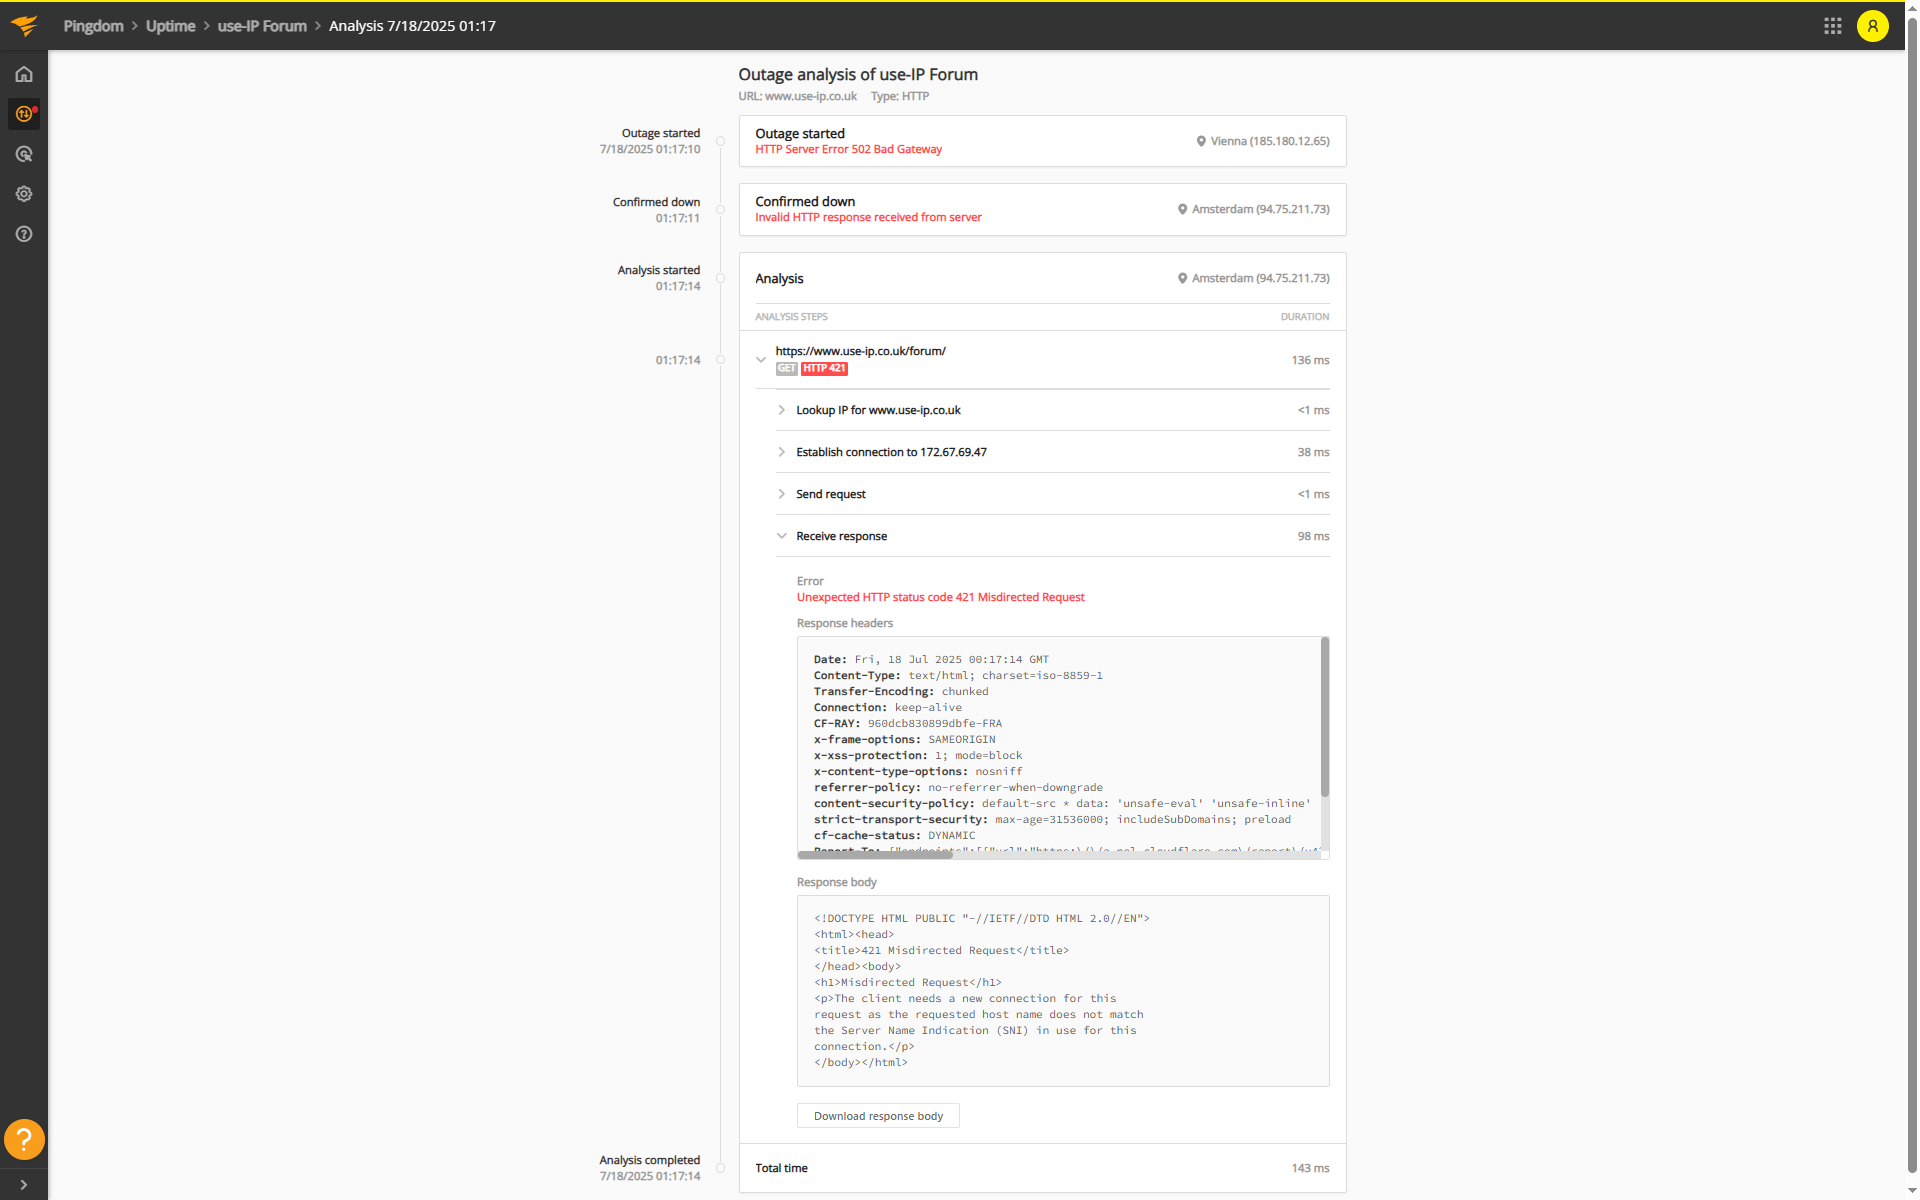
Task: Go to the Pingdom breadcrumb
Action: coord(93,26)
